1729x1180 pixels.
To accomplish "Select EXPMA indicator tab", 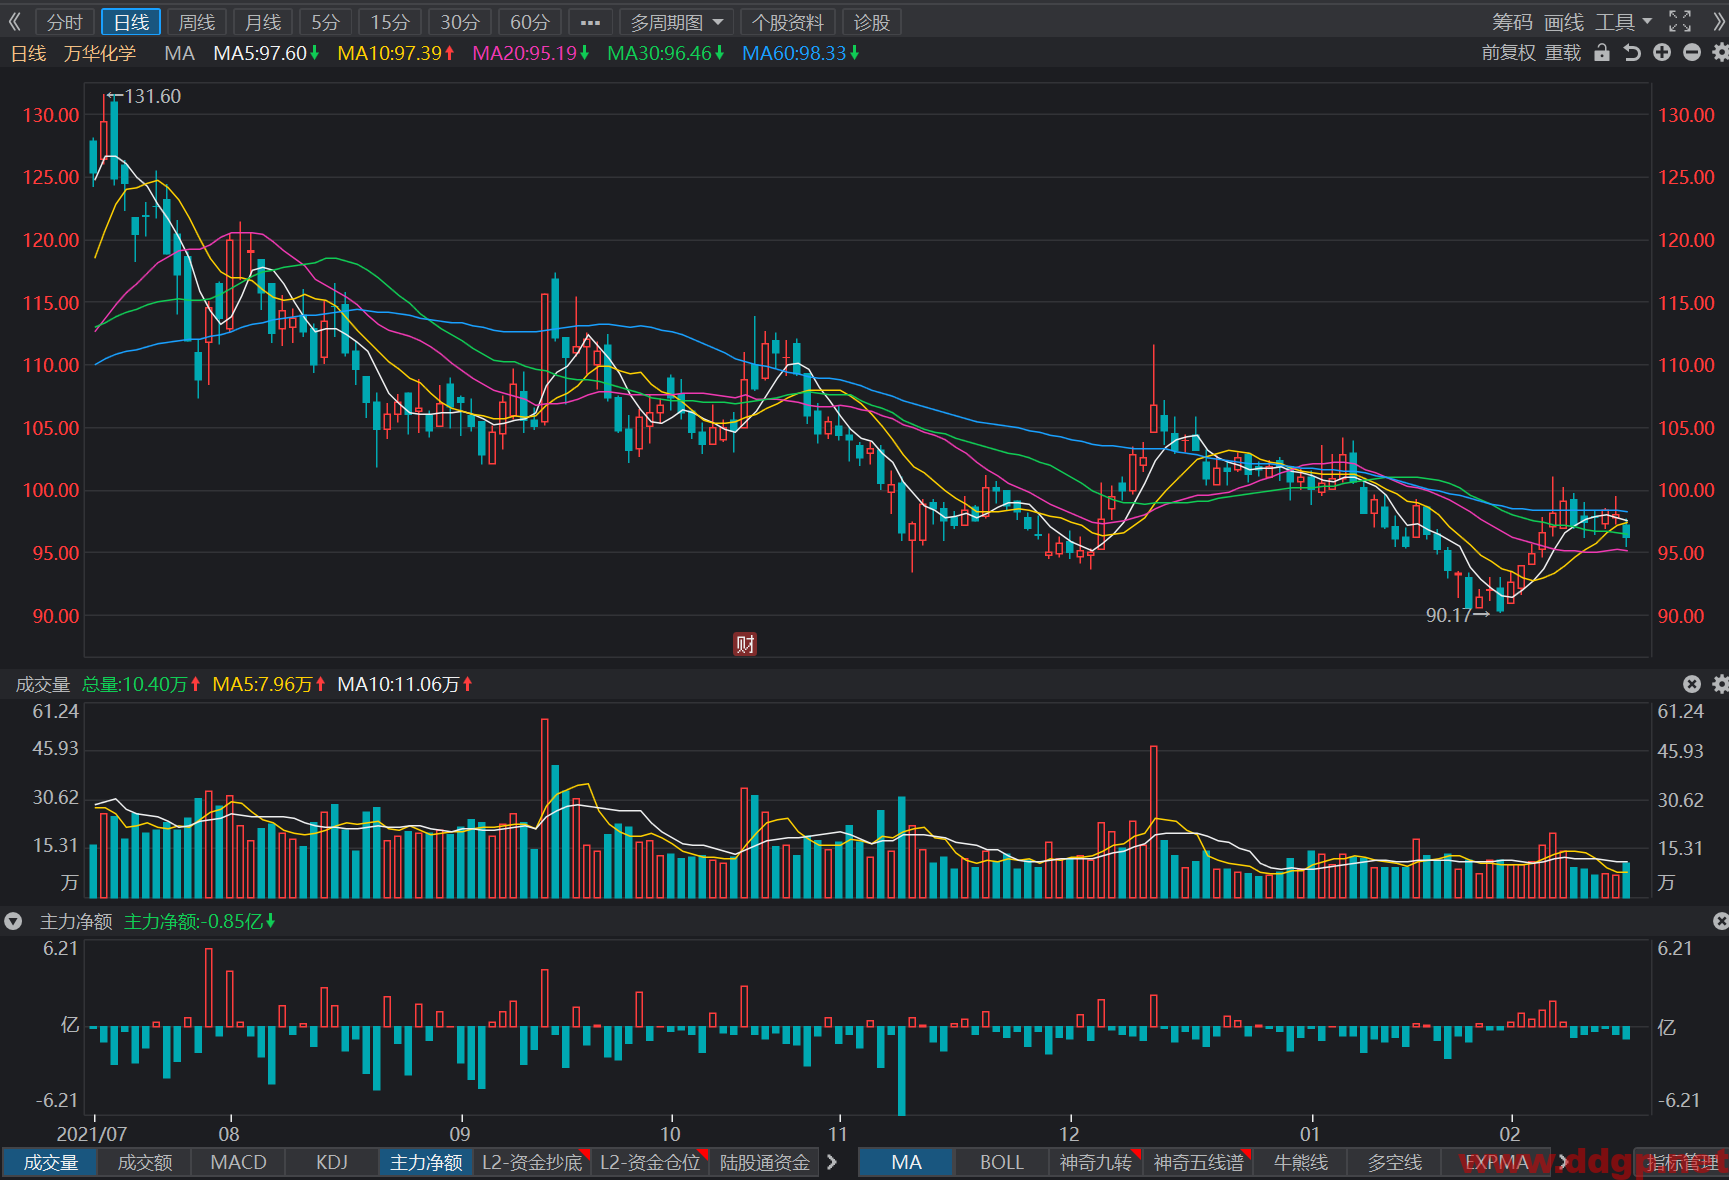I will pos(1496,1162).
